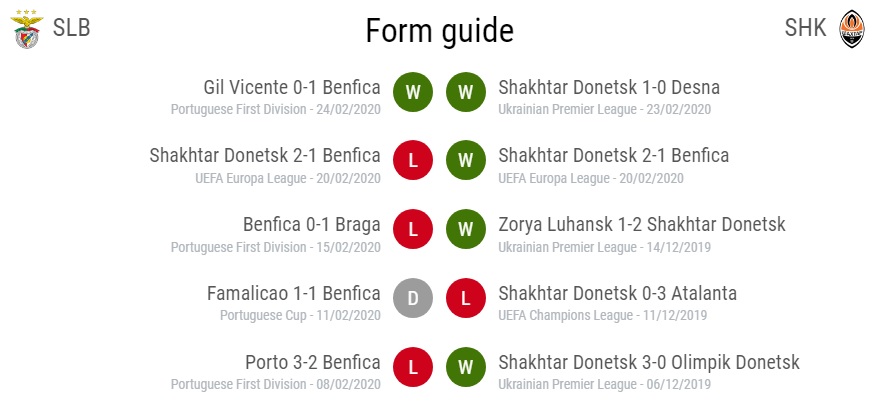Viewport: 885px width, 411px height.
Task: Click UEFA Champions League - 11/12/2019 caption
Action: click(602, 316)
